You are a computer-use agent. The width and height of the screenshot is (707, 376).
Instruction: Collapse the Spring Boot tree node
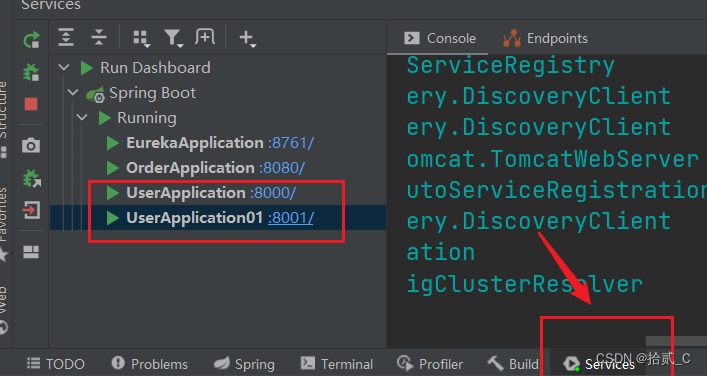tap(73, 93)
